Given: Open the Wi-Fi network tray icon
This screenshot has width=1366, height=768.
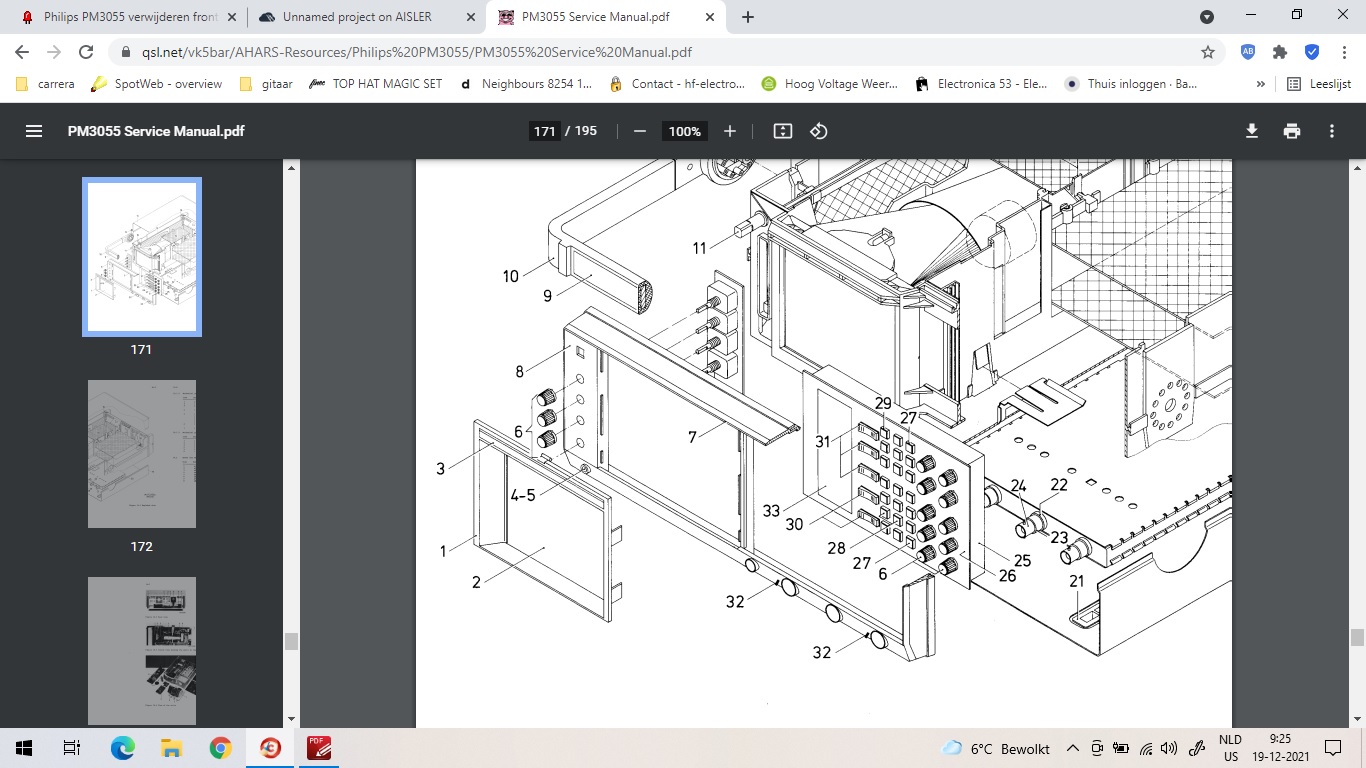Looking at the screenshot, I should point(1146,748).
